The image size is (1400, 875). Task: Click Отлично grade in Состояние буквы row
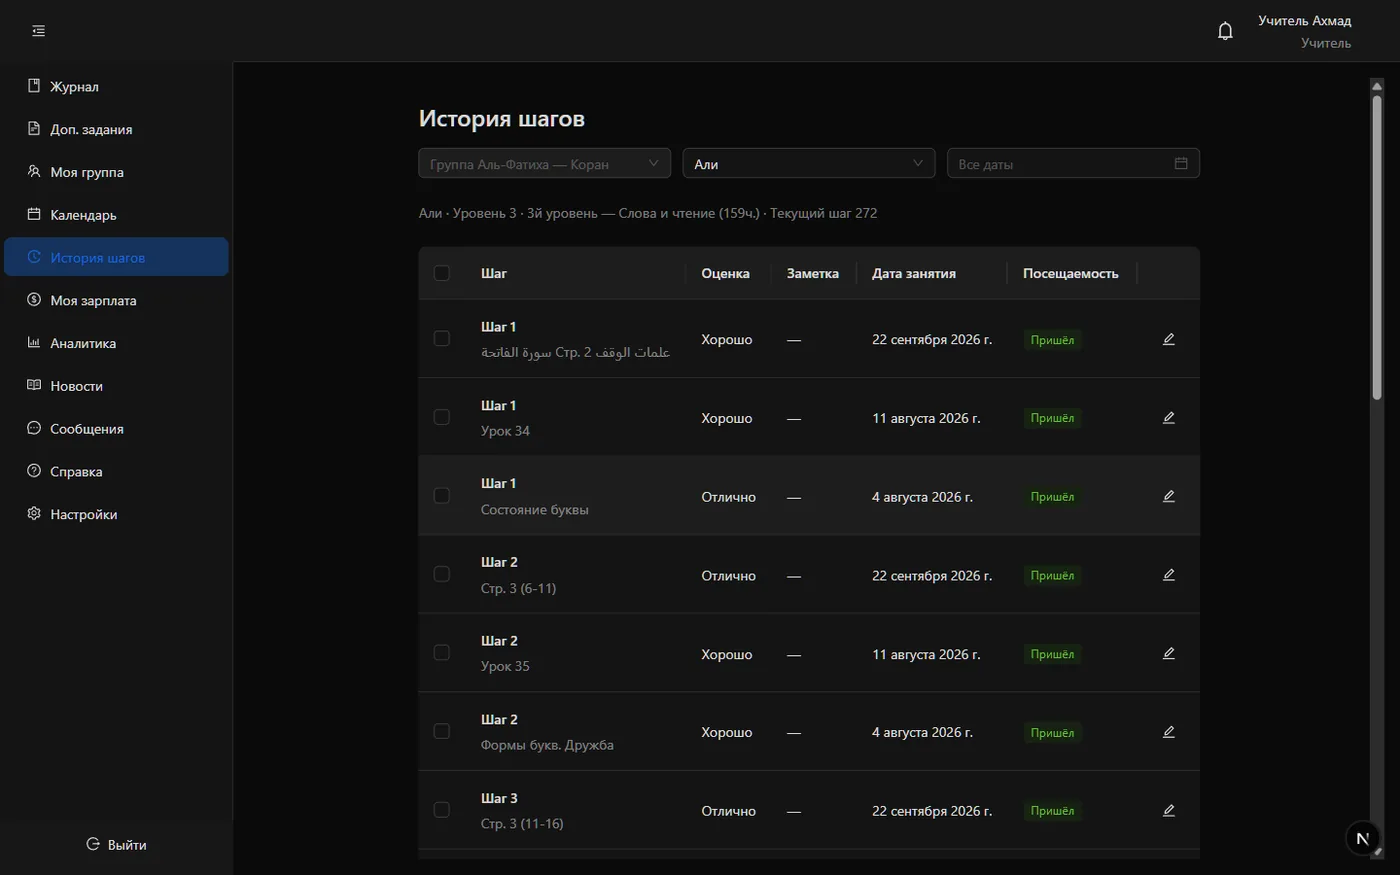[x=728, y=497]
